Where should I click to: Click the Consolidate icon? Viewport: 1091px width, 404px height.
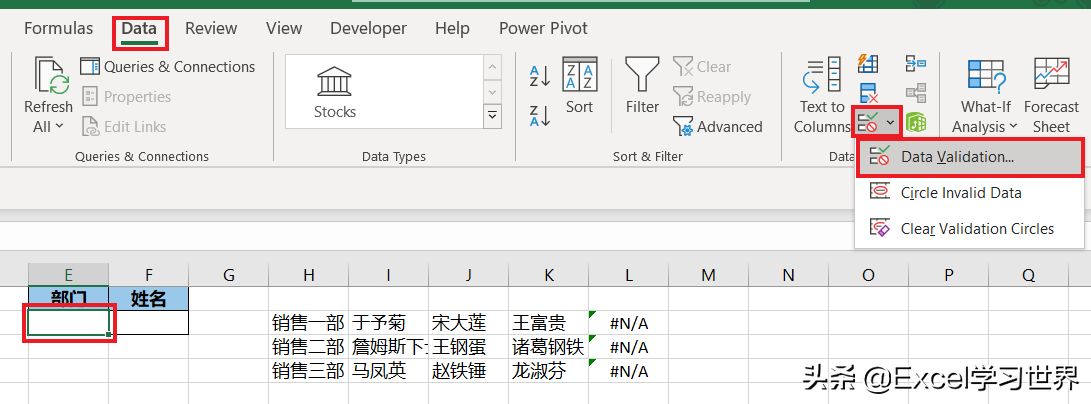pyautogui.click(x=914, y=65)
